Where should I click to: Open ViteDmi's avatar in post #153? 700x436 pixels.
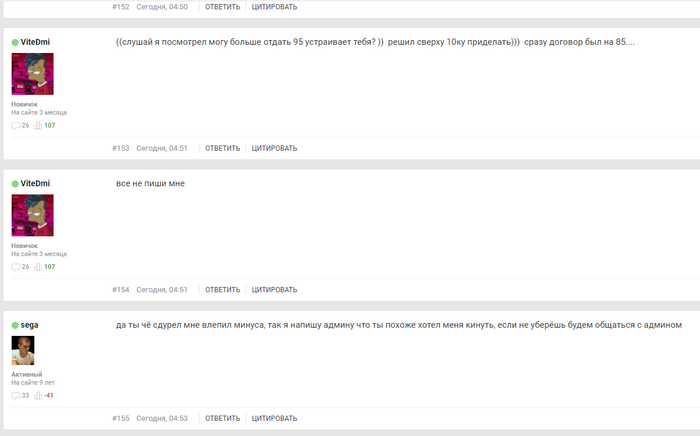coord(33,74)
